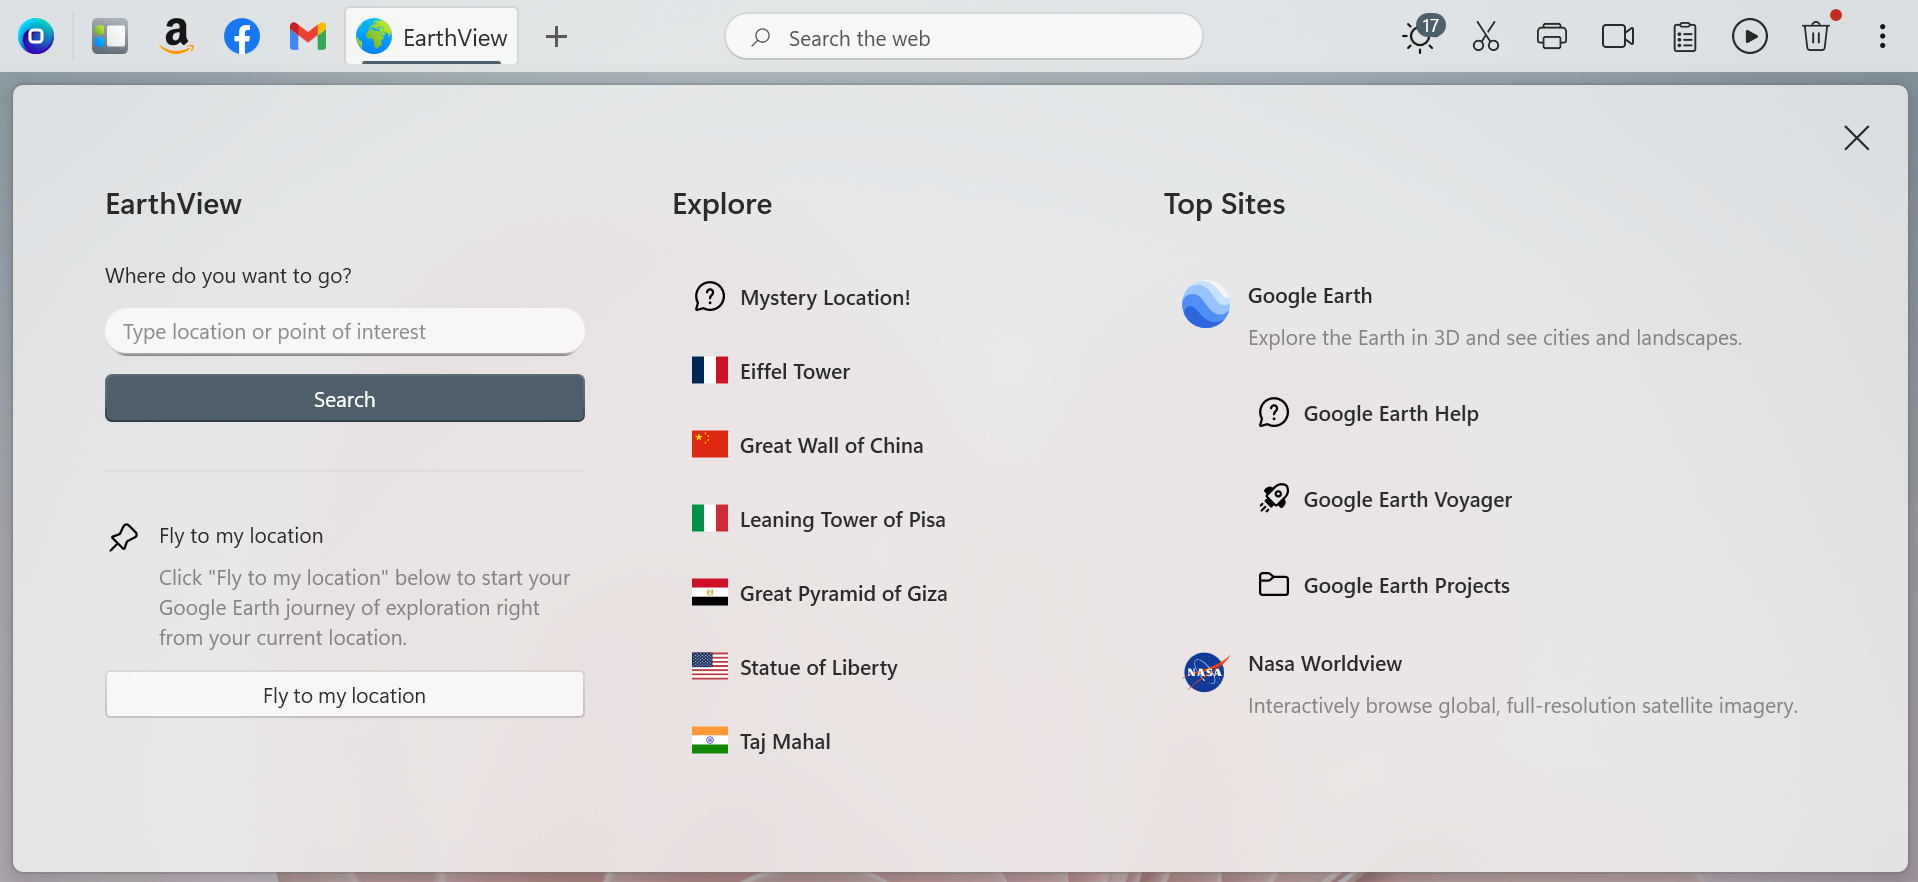Click 'Explore the Earth in 3D' description

tap(1495, 338)
